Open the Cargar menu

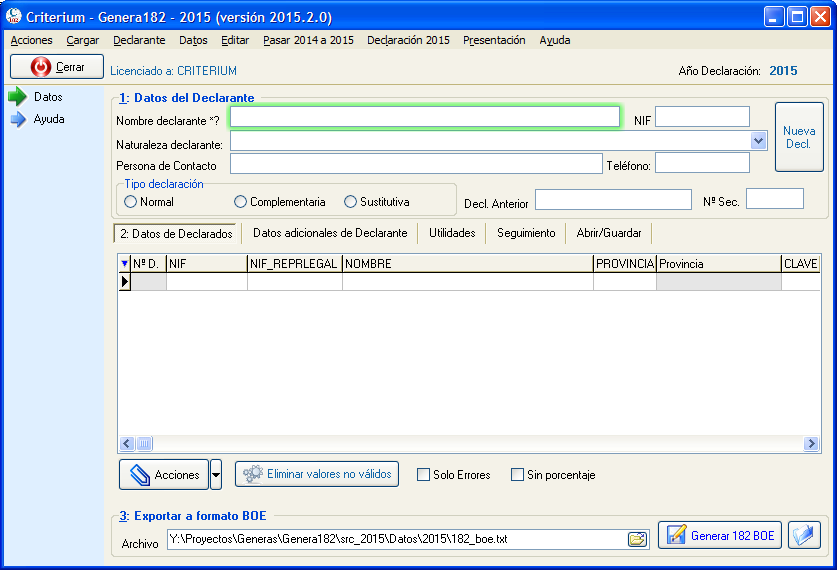[x=83, y=40]
